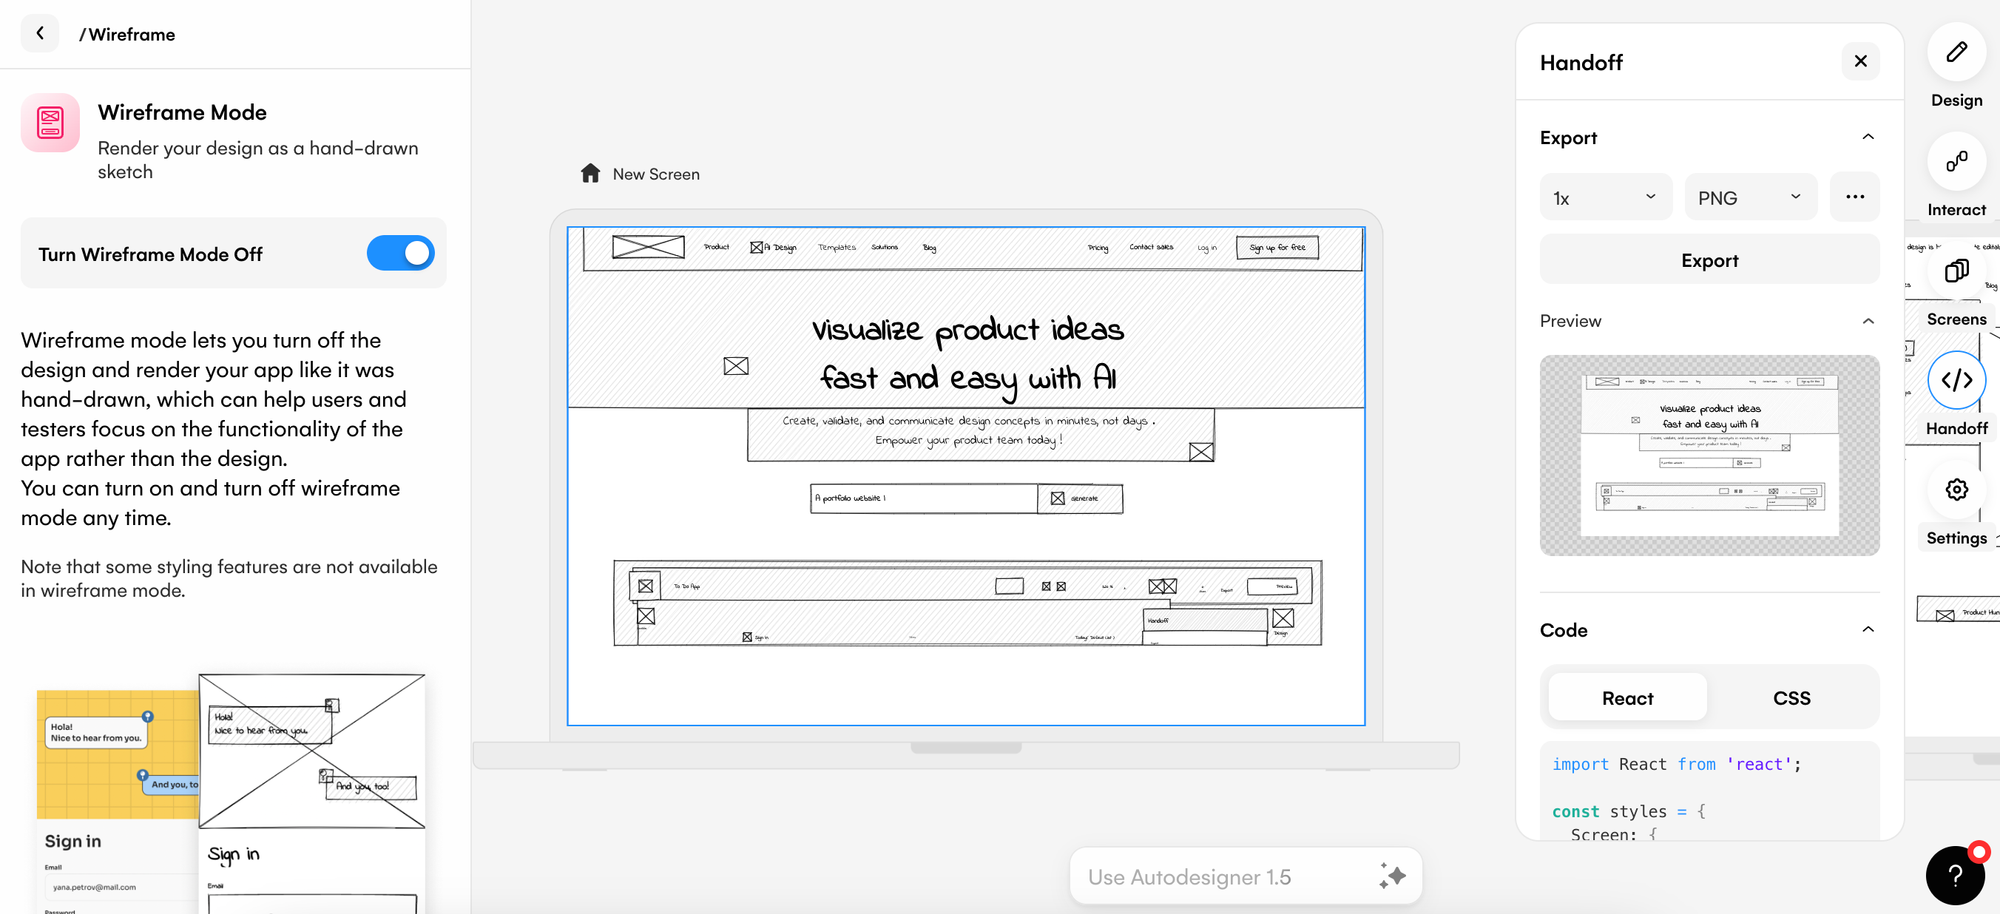This screenshot has width=2000, height=914.
Task: Collapse the Preview section
Action: 1868,321
